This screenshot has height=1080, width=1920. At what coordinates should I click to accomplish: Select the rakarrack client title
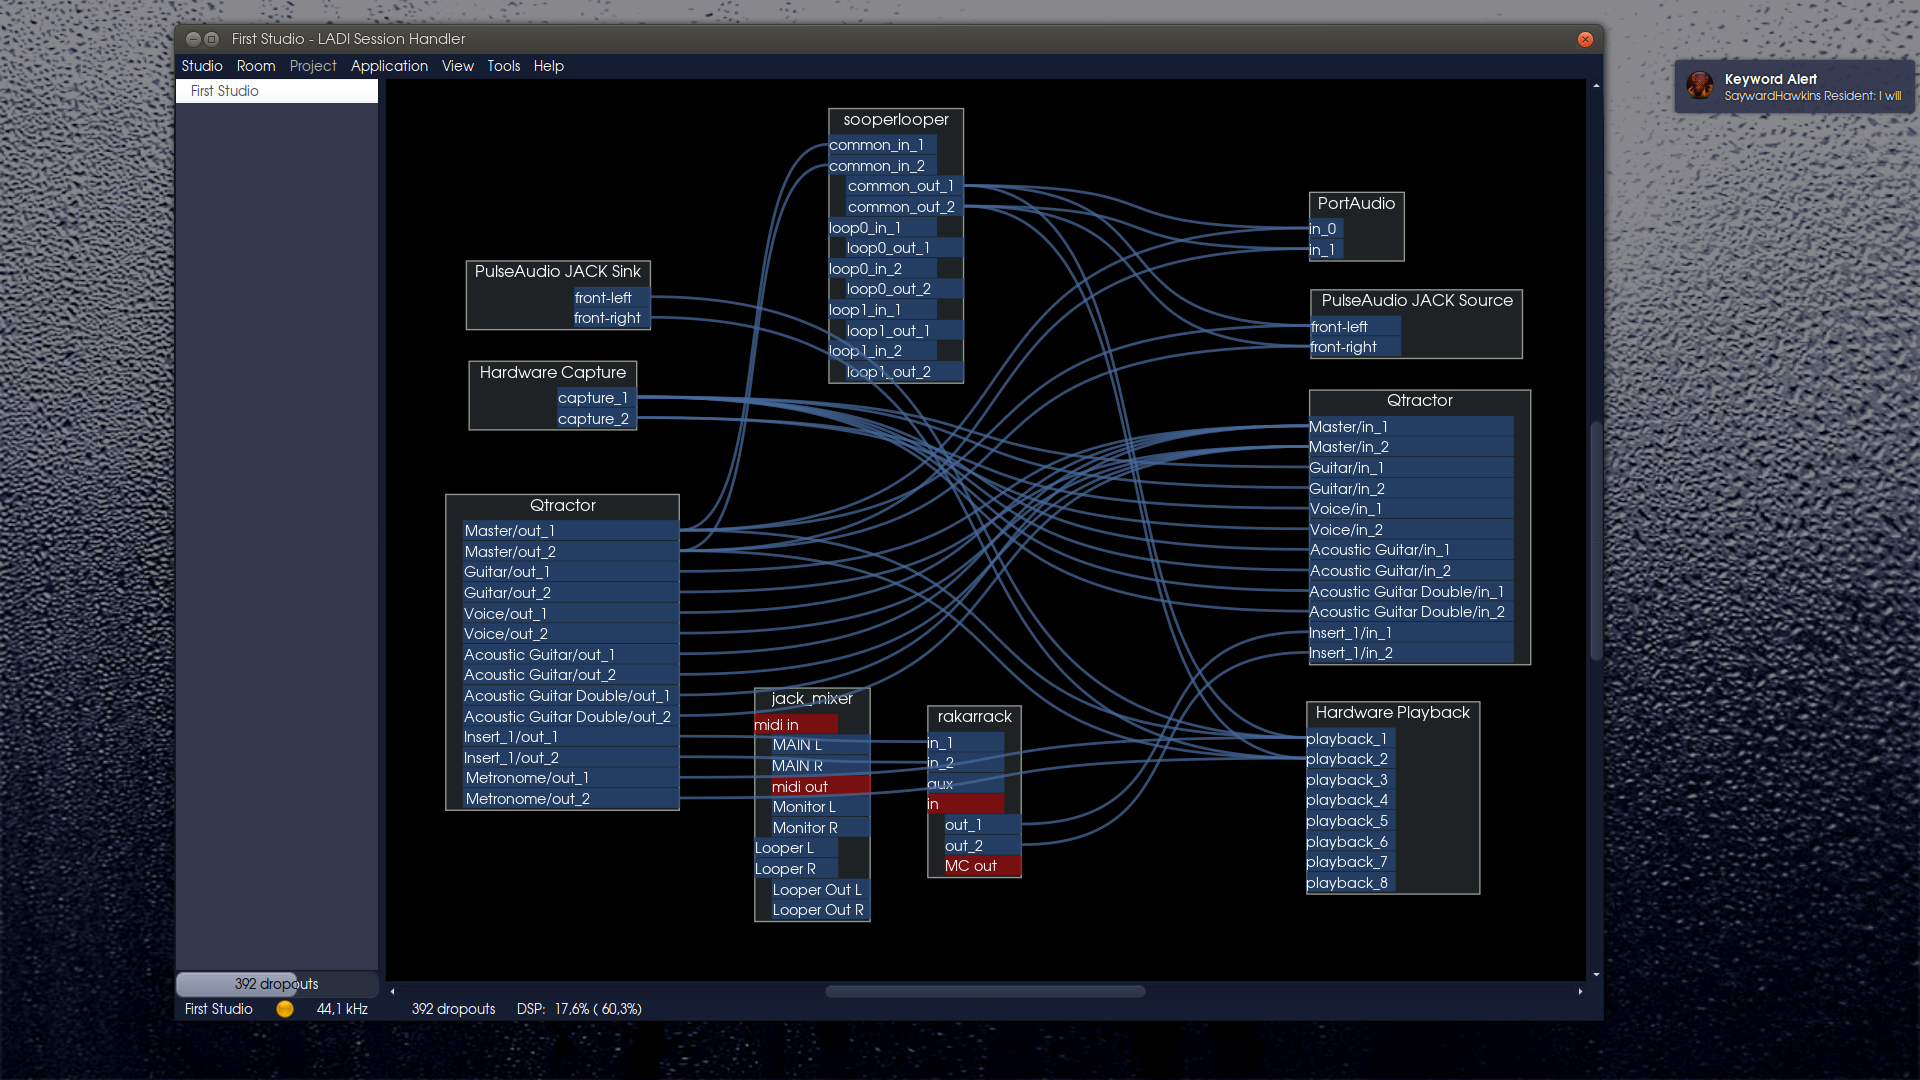click(x=975, y=717)
